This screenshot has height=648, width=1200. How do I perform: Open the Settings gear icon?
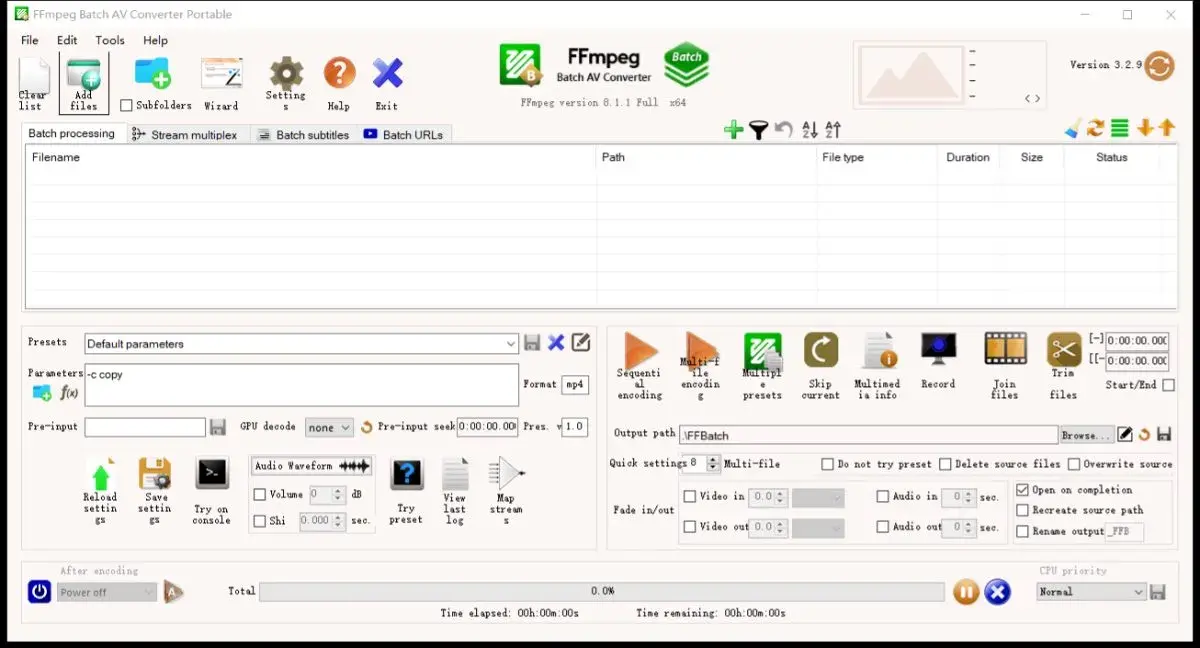tap(286, 73)
